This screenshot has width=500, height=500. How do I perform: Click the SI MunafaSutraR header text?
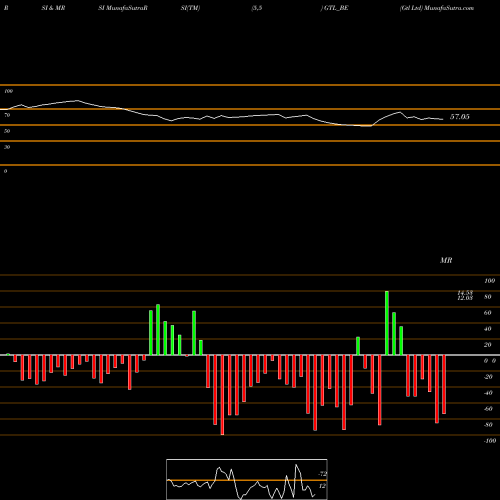(123, 8)
